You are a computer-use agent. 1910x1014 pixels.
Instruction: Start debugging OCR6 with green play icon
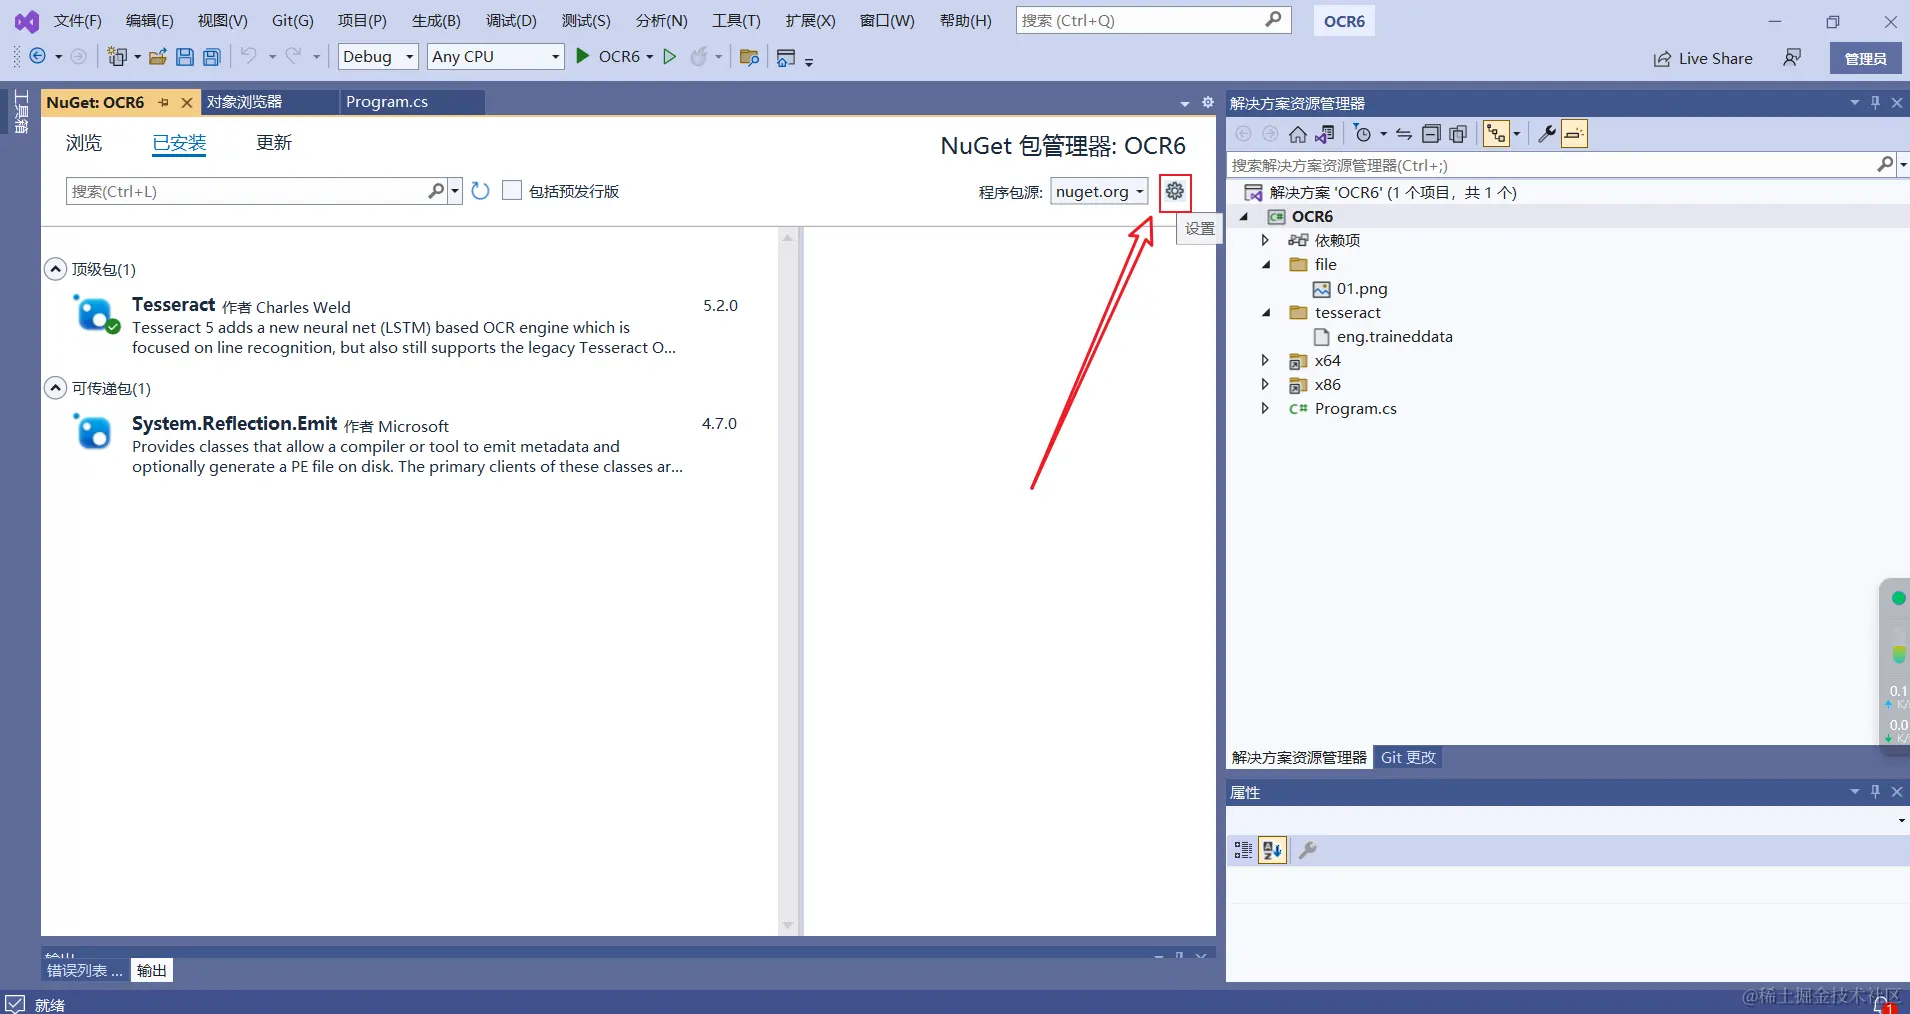click(582, 56)
